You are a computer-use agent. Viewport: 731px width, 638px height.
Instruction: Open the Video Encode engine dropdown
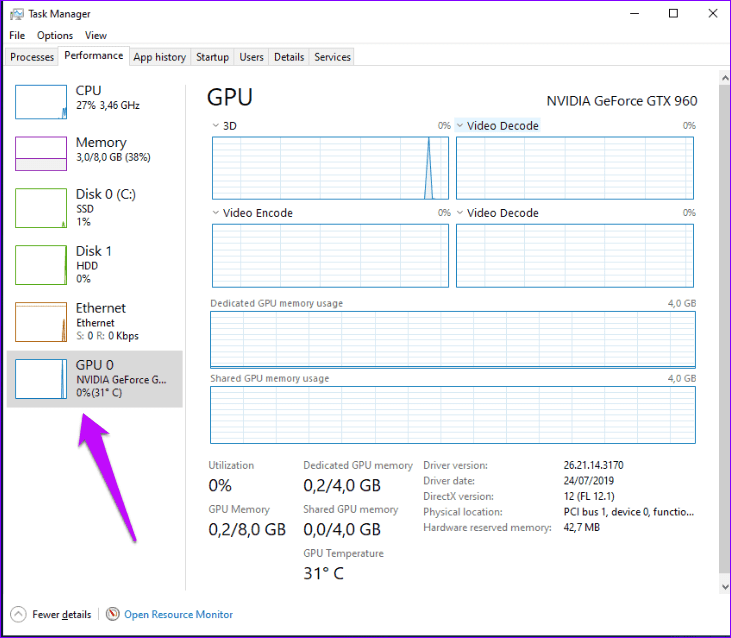pyautogui.click(x=215, y=213)
